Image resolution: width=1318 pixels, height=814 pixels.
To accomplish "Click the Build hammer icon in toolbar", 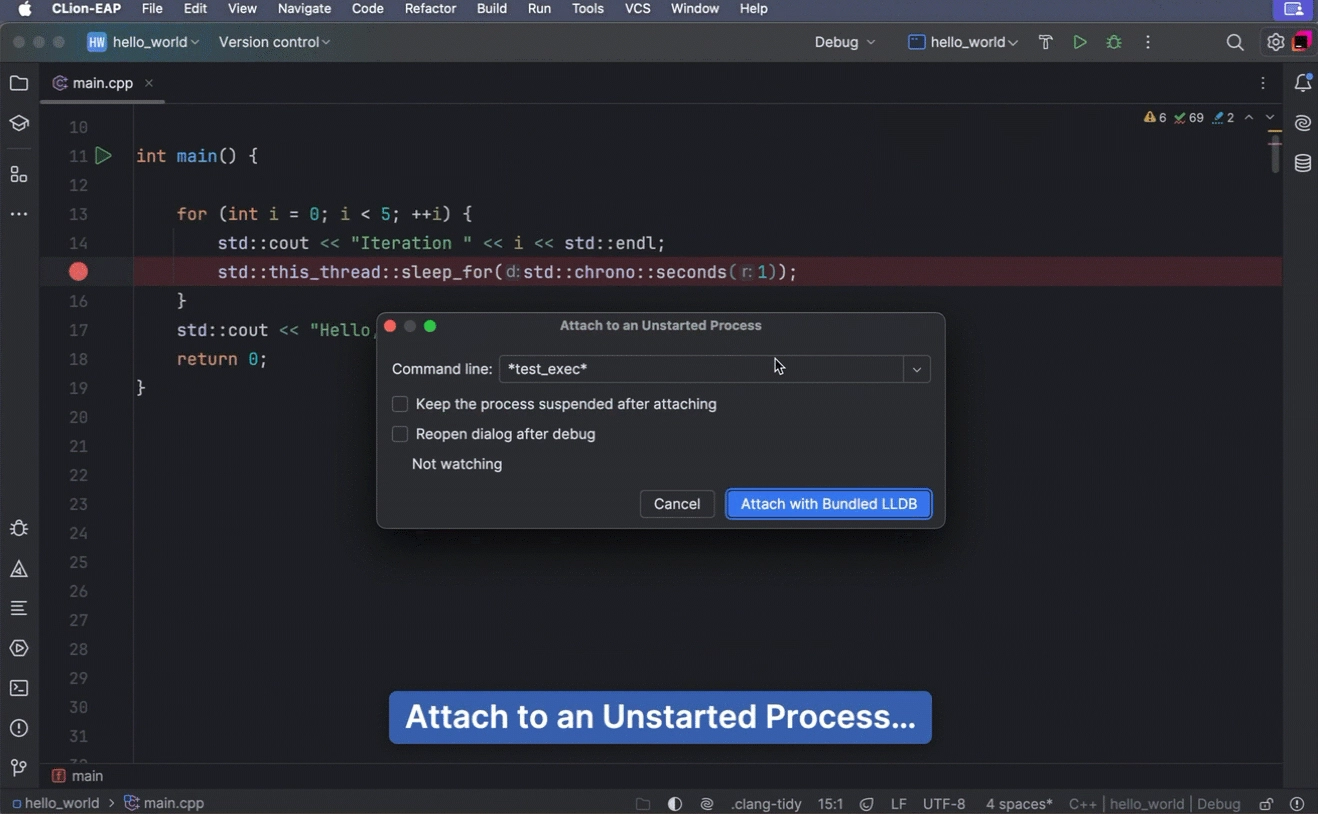I will point(1046,42).
